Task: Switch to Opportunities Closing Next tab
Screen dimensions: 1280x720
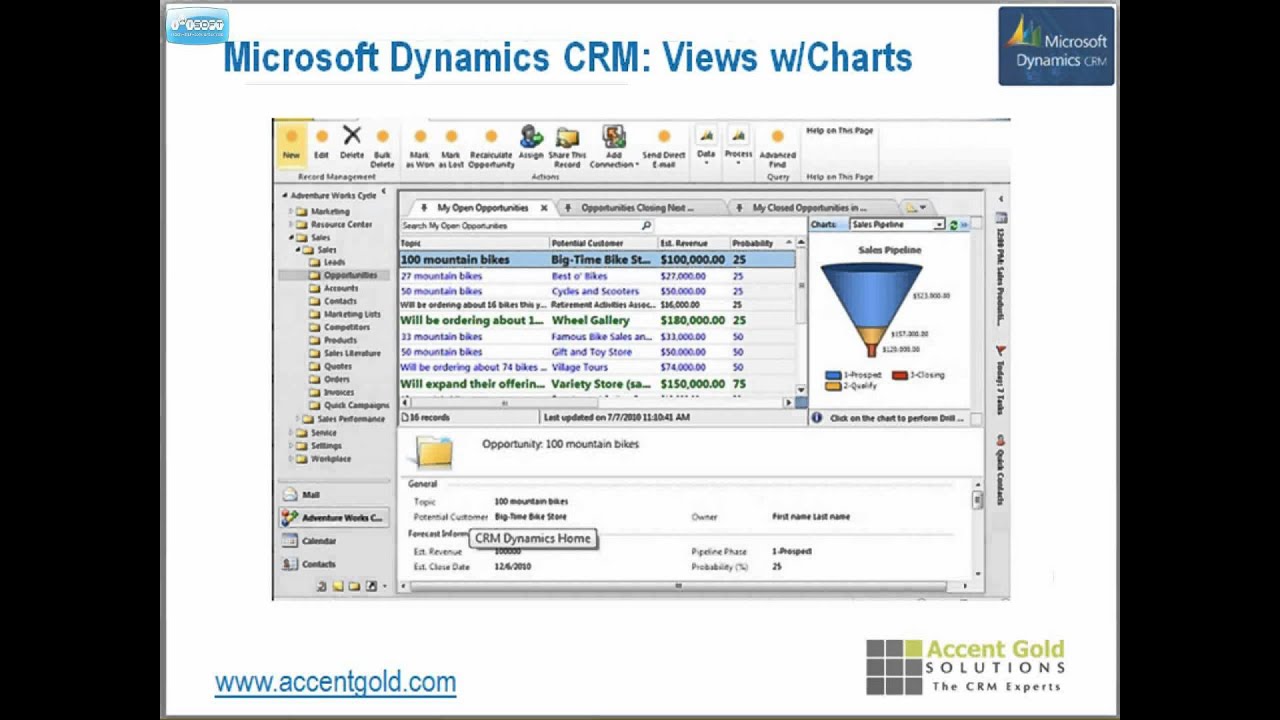Action: point(637,208)
